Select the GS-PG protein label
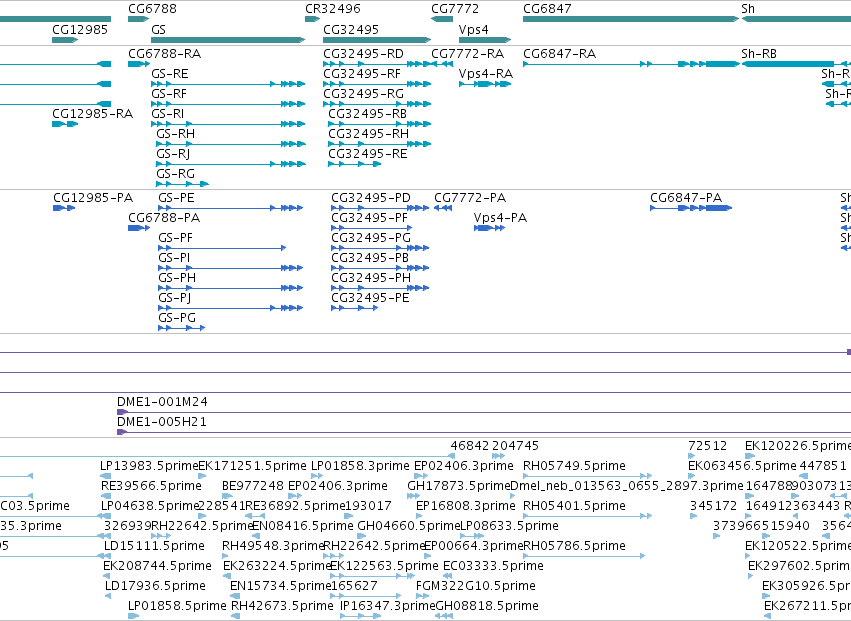 [177, 318]
